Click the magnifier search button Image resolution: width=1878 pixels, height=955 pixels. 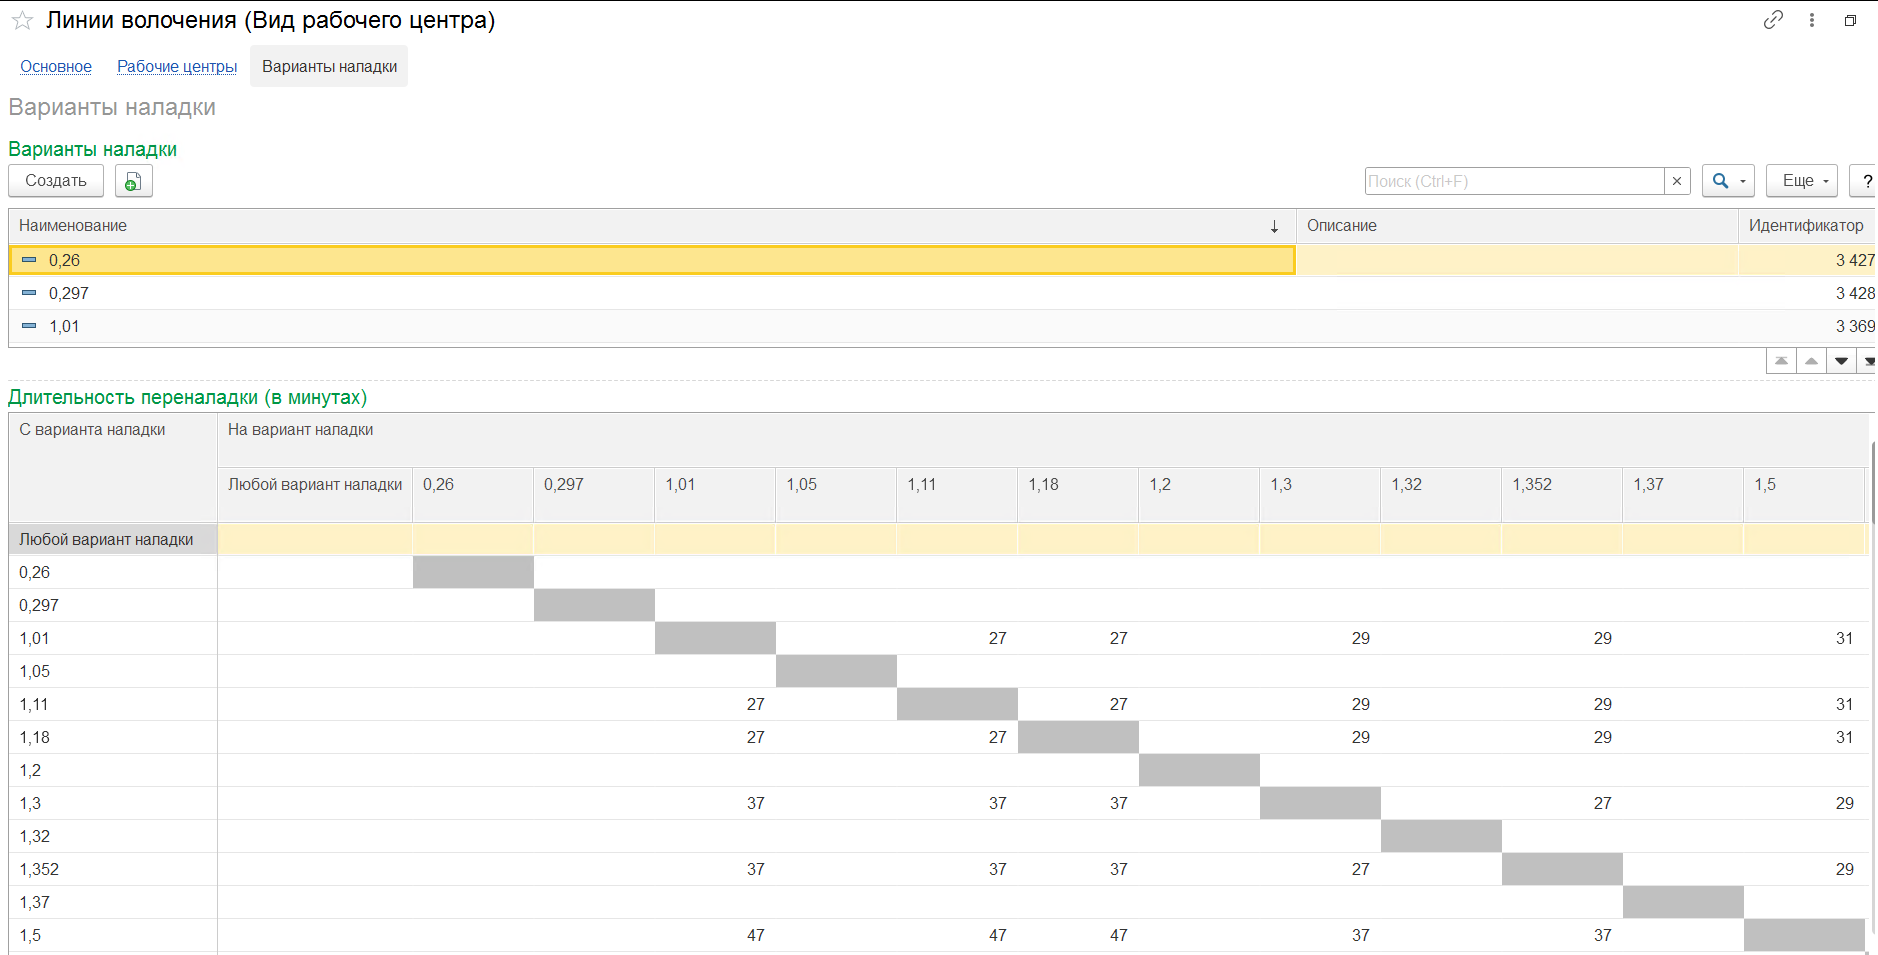pos(1720,181)
